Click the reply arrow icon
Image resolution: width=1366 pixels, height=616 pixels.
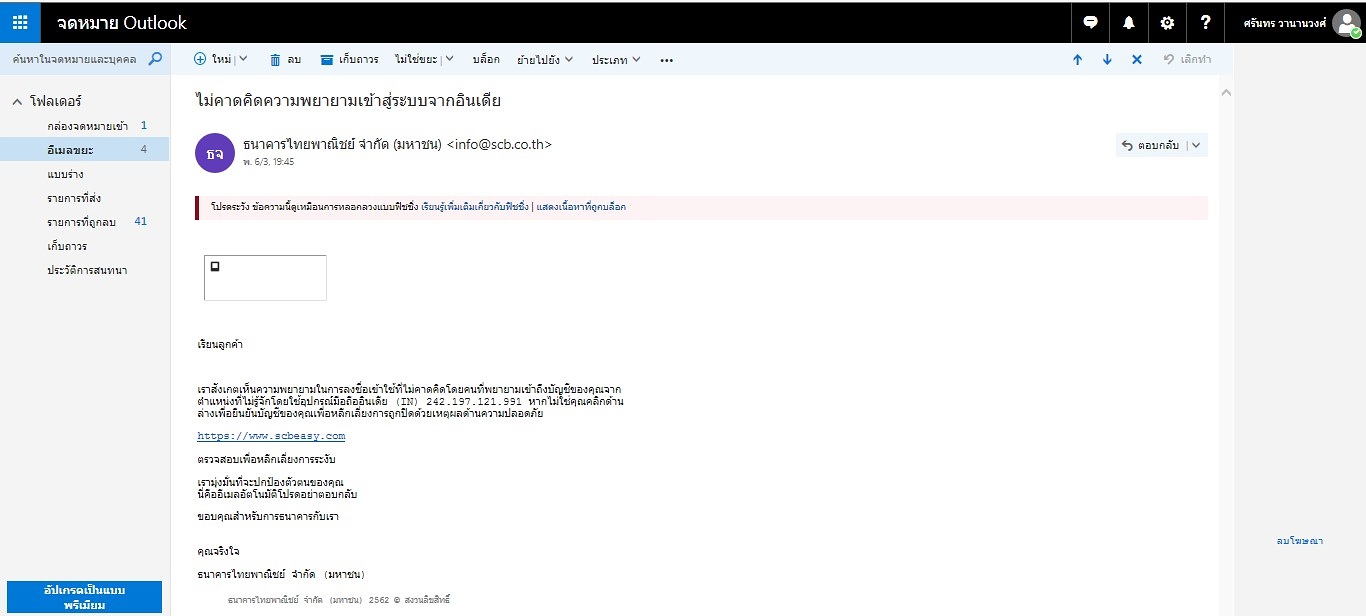click(1128, 145)
